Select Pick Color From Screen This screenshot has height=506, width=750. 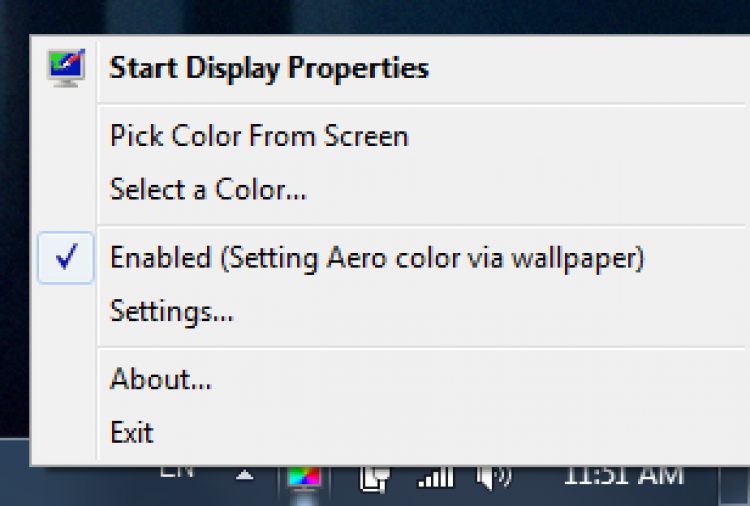tap(259, 136)
